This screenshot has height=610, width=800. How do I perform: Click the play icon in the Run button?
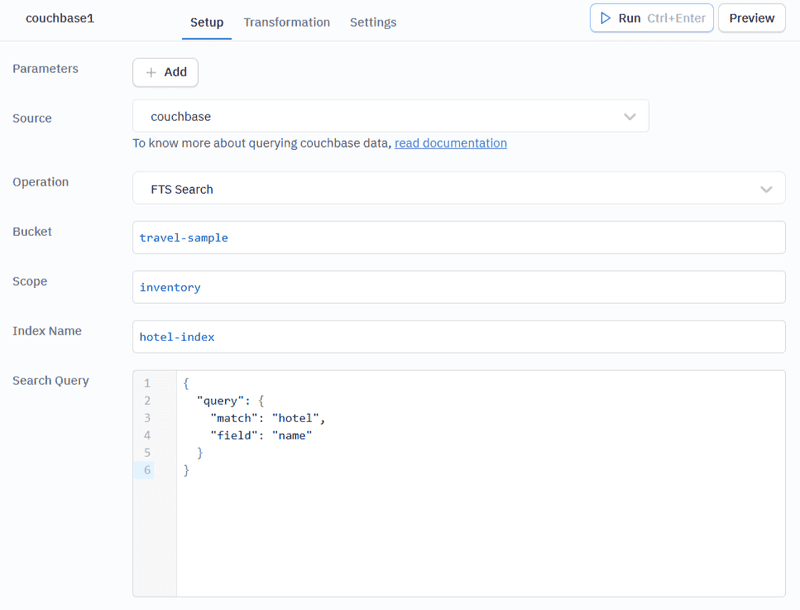pos(607,17)
